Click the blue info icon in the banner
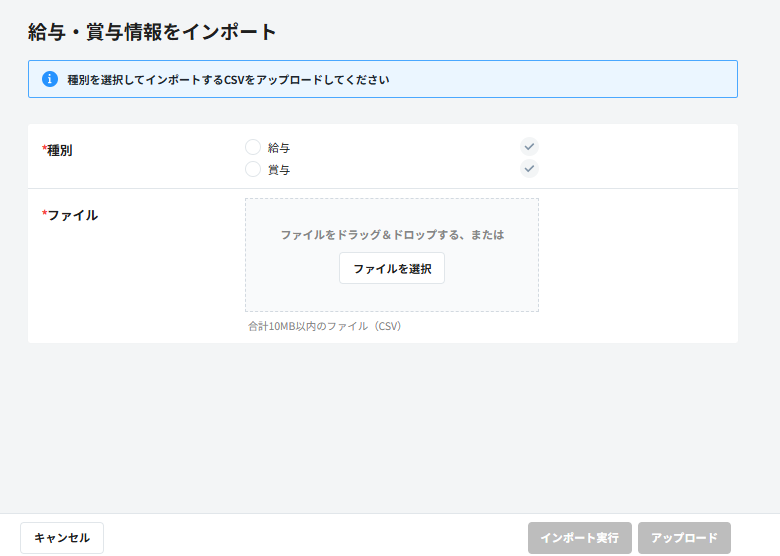The image size is (780, 556). click(50, 79)
